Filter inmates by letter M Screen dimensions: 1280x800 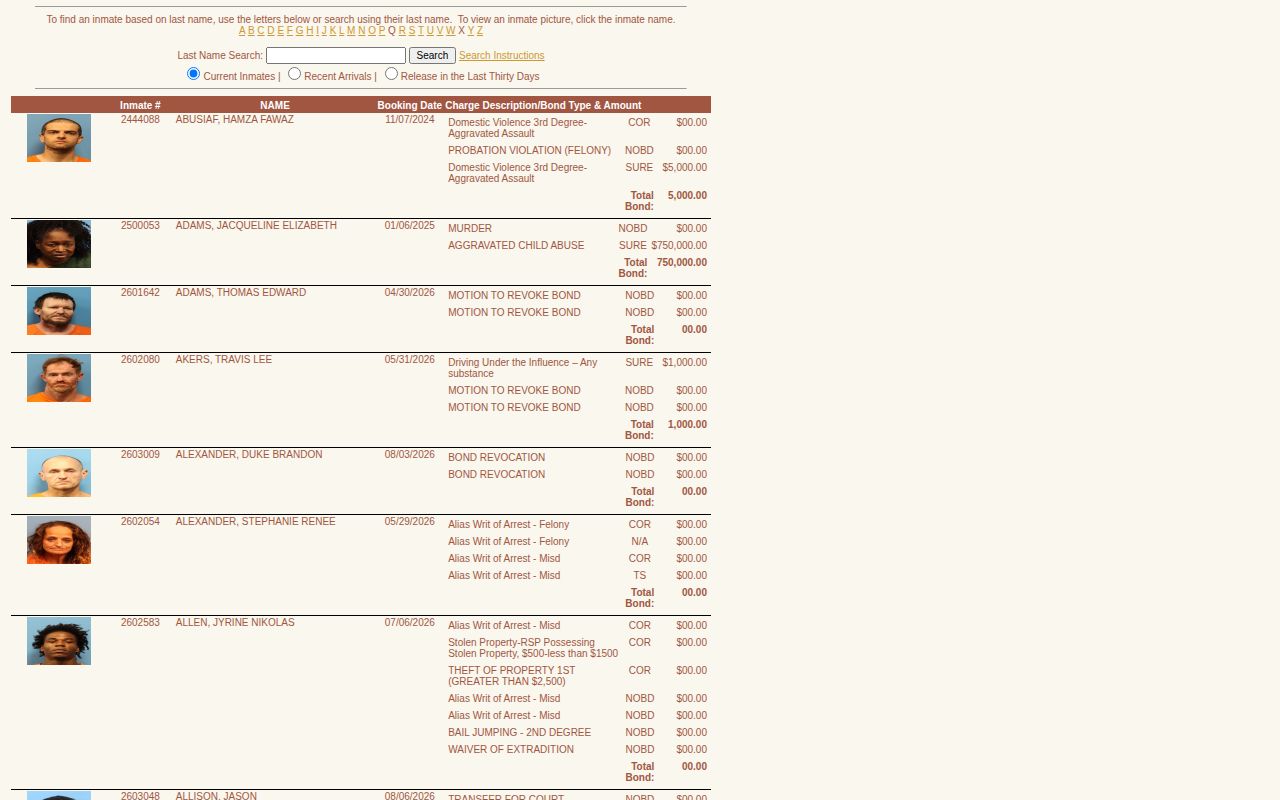351,31
